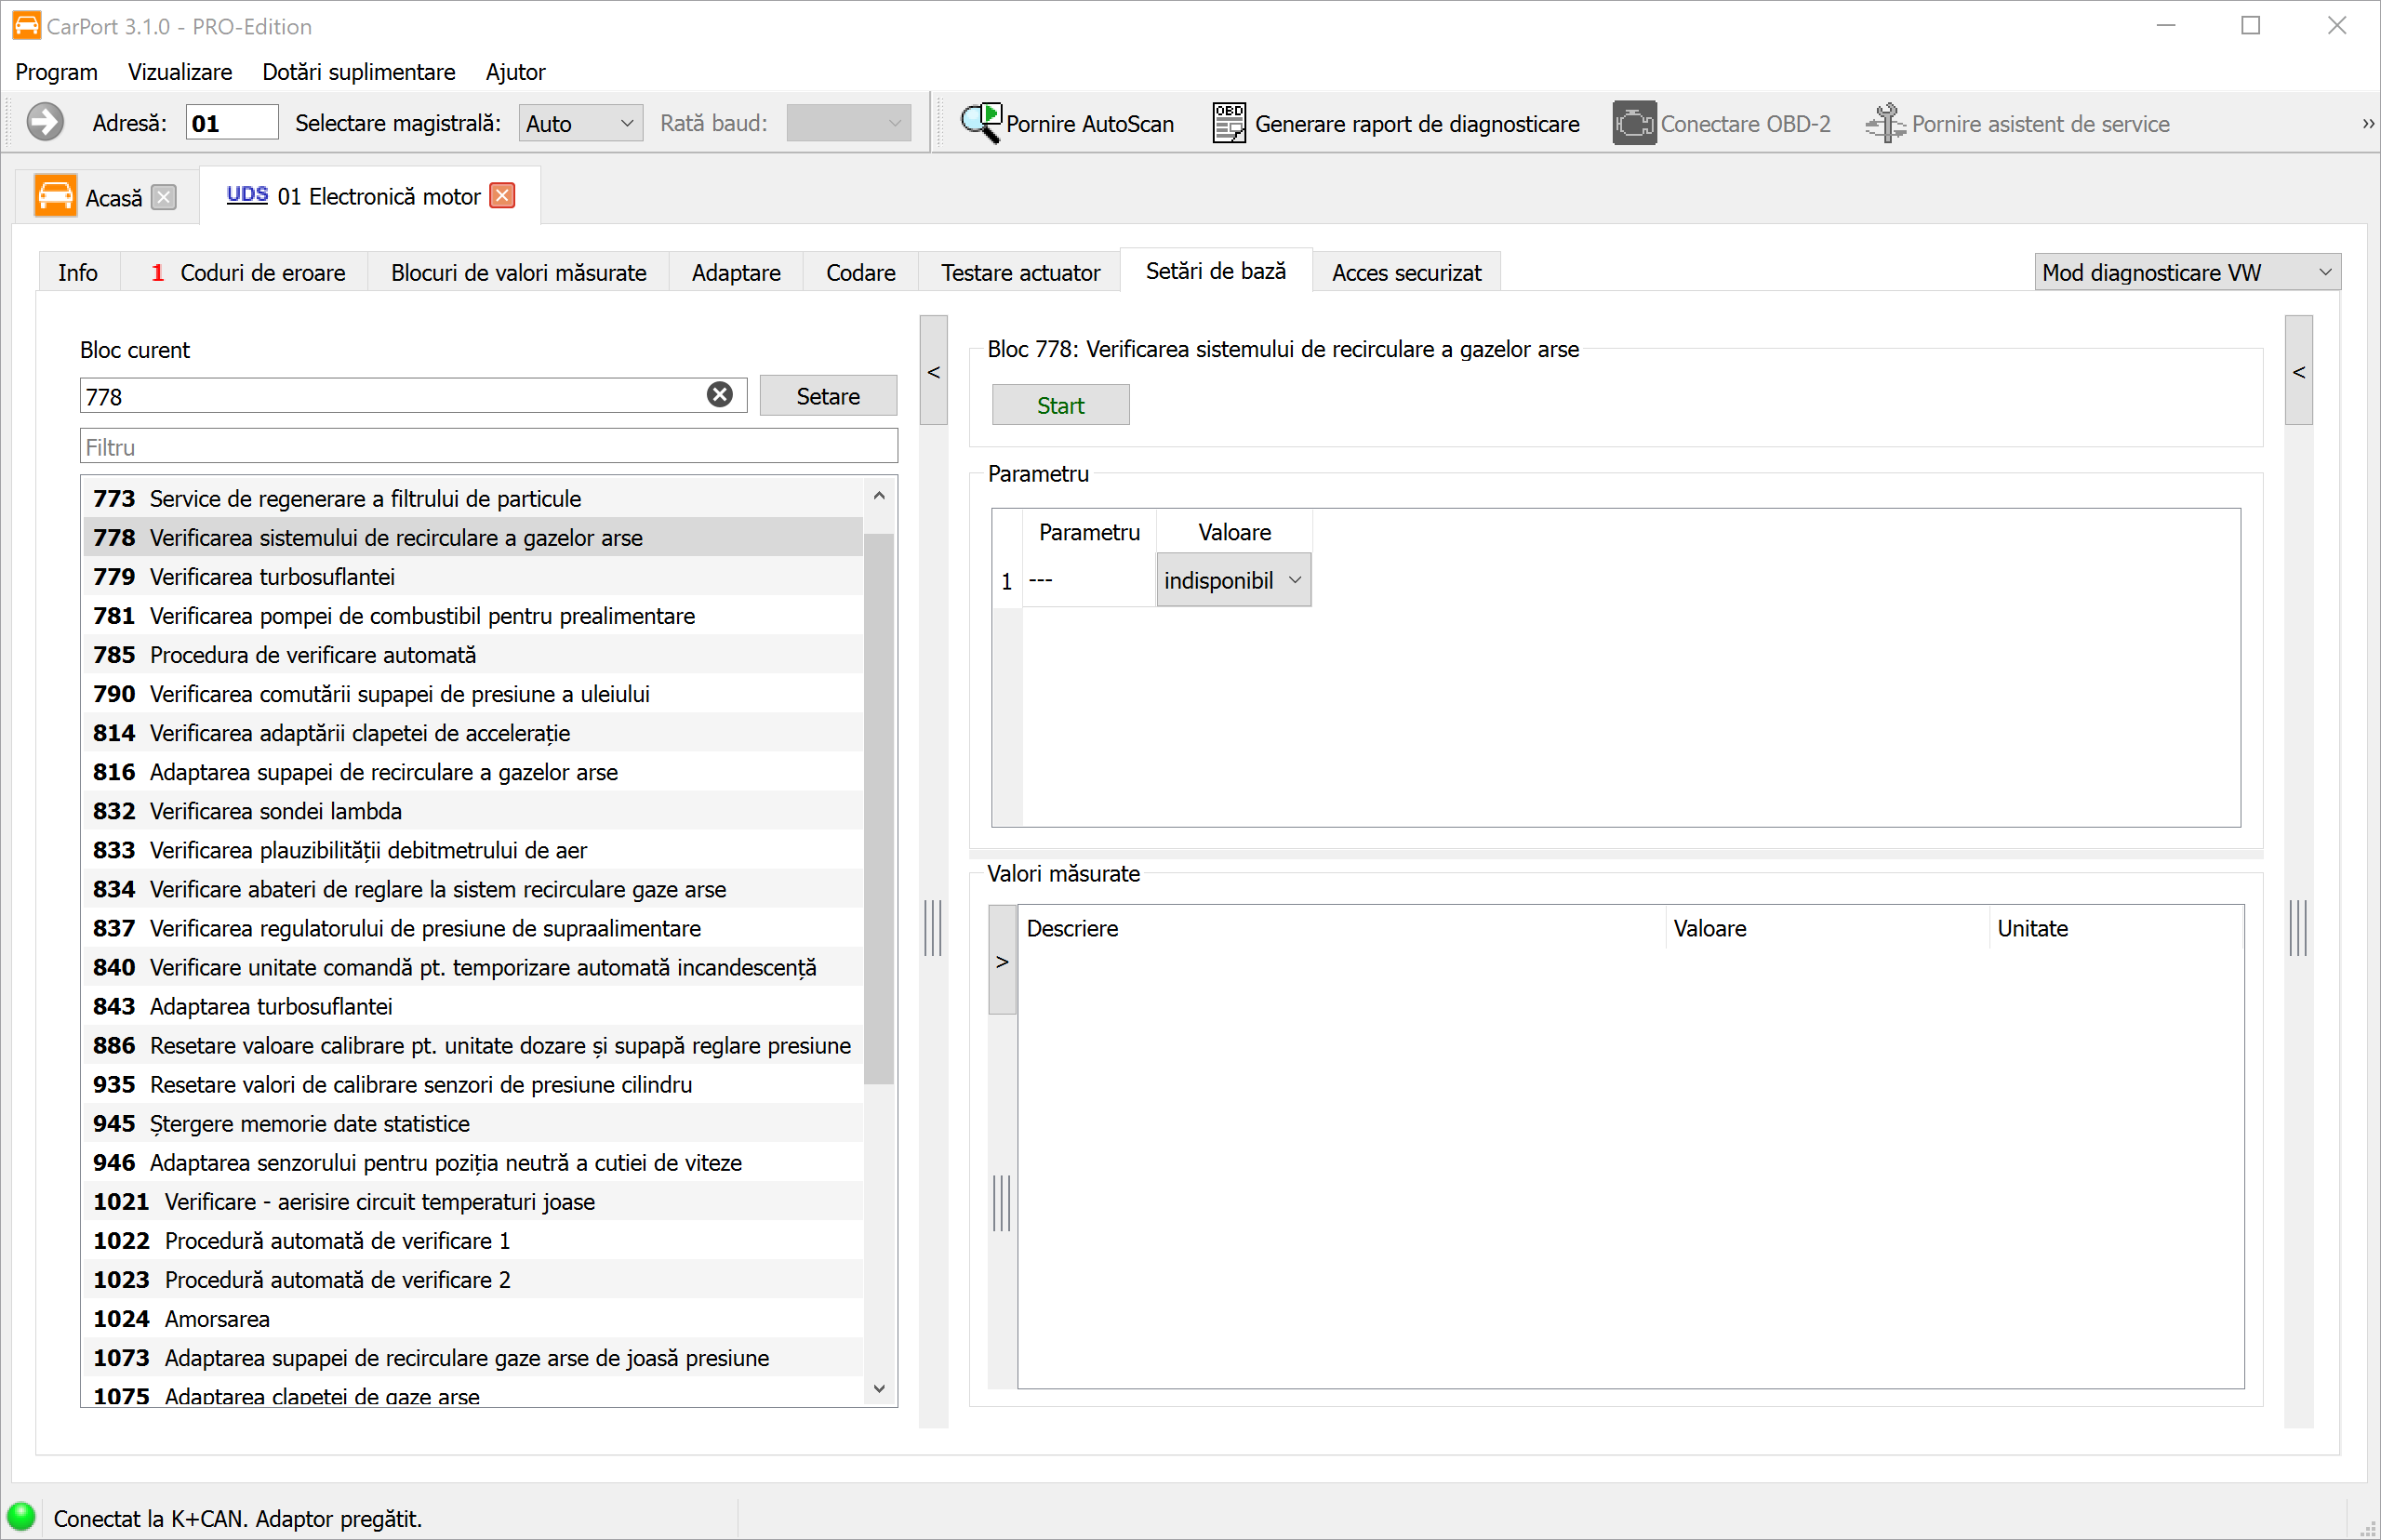Click the orange car Acasă icon
Screen dimensions: 2381x1540
click(55, 196)
